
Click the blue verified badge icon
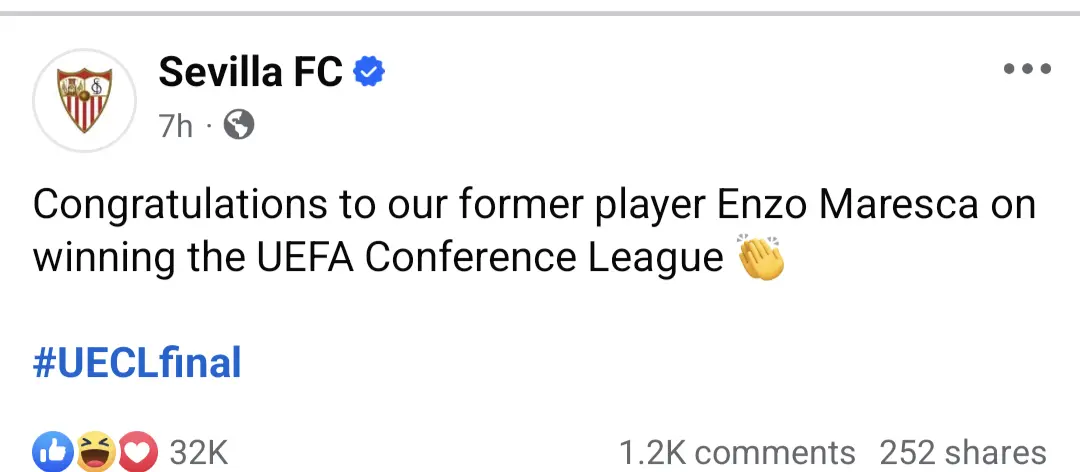click(x=369, y=72)
